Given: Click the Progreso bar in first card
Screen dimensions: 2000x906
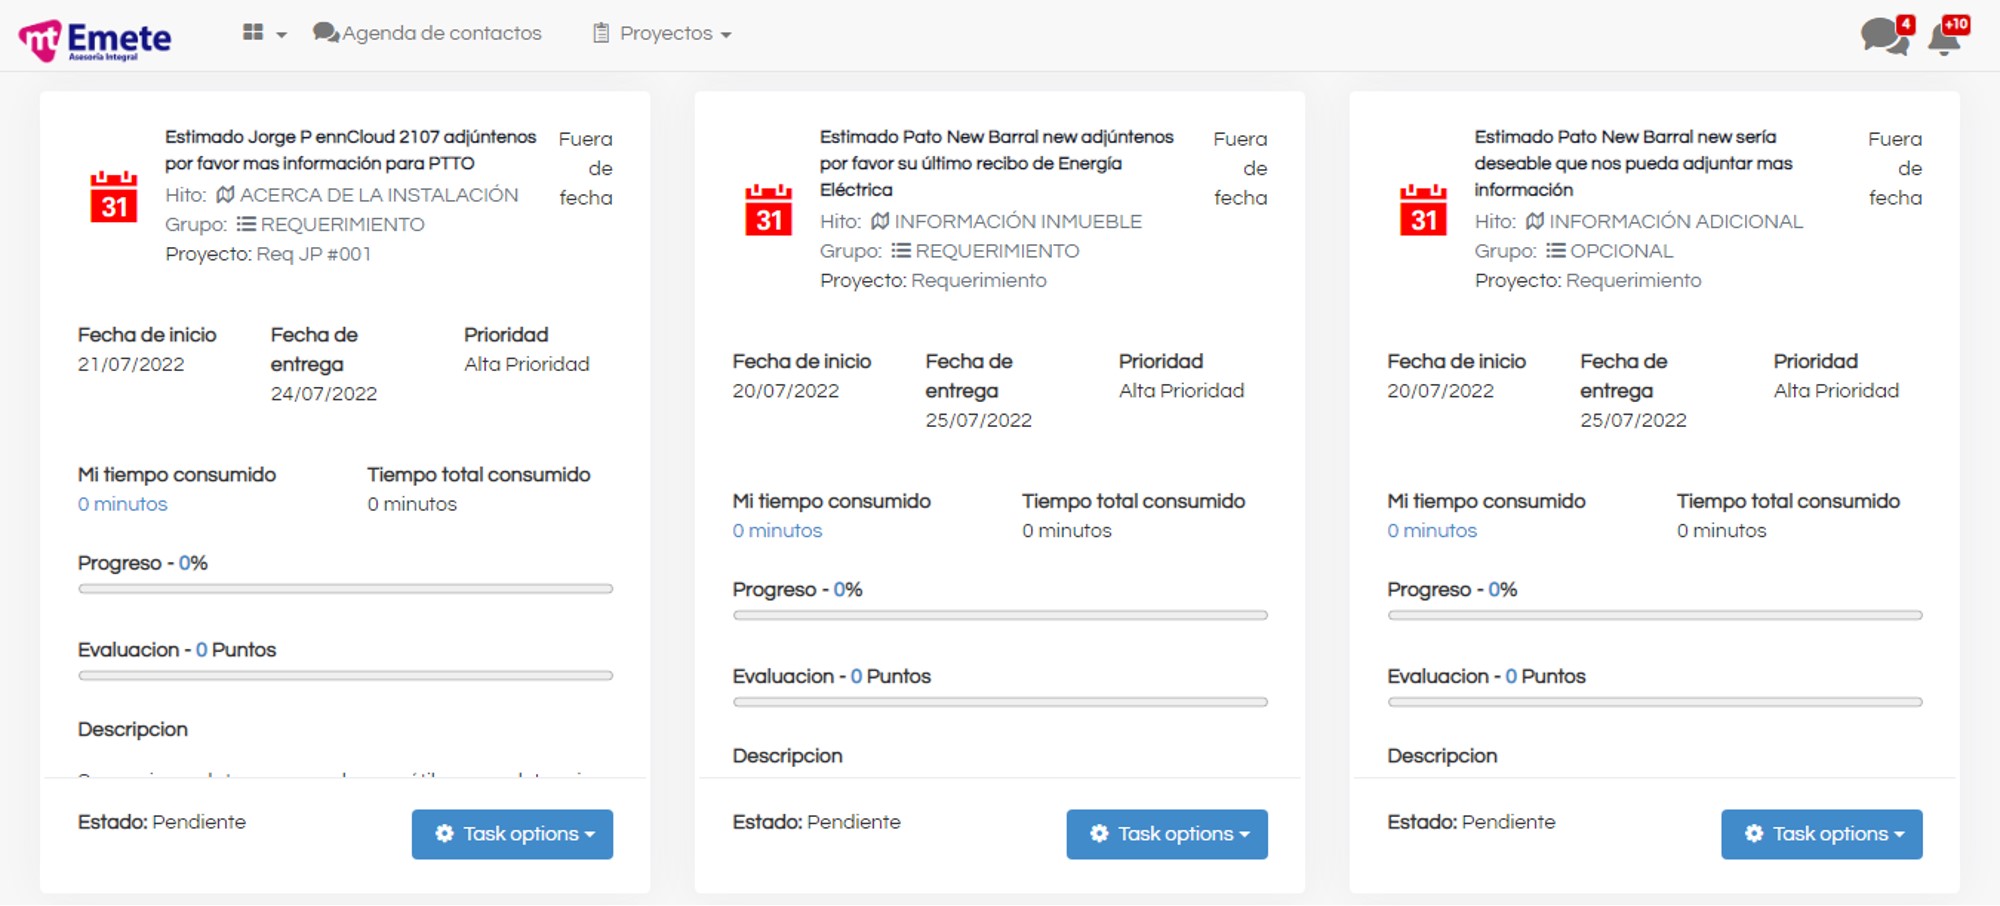Looking at the screenshot, I should click(345, 589).
